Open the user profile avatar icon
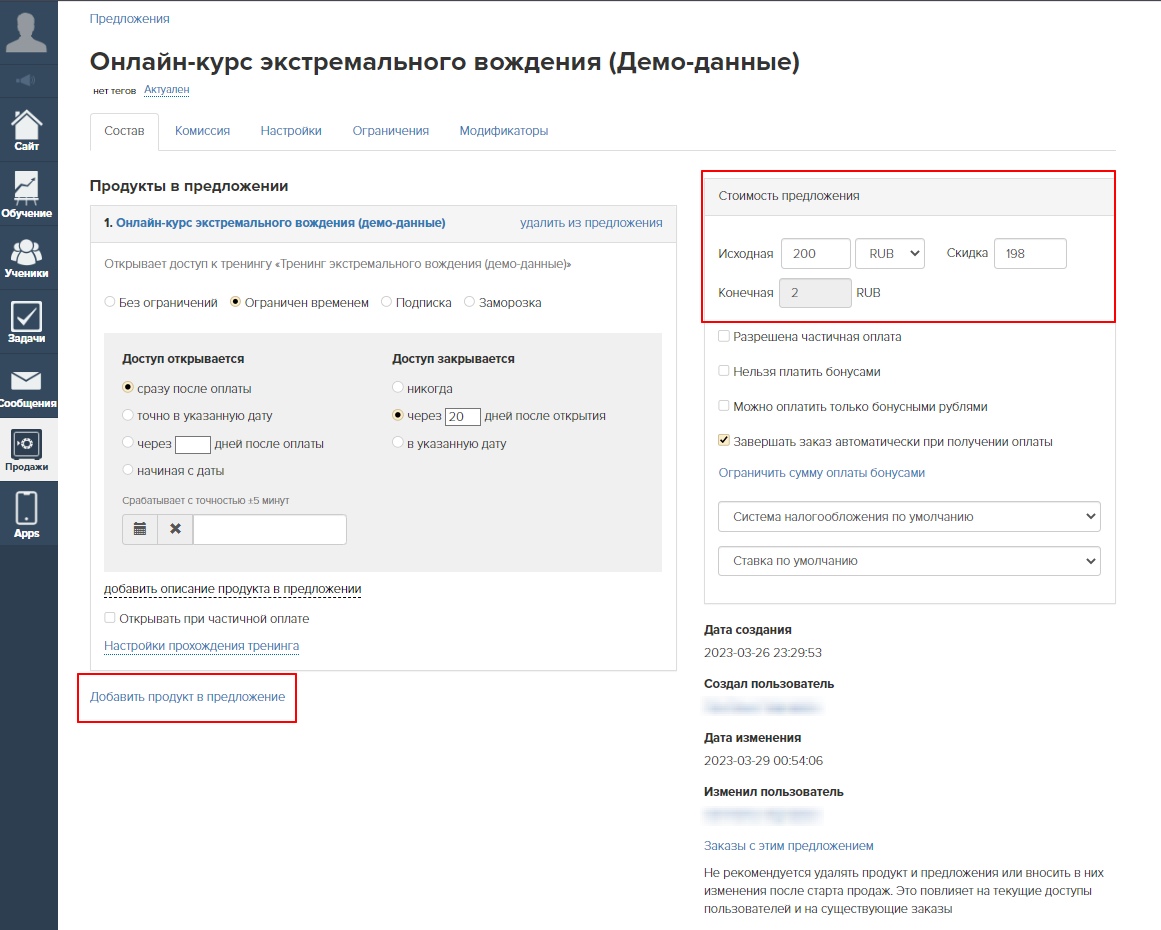The image size is (1161, 930). tap(27, 30)
